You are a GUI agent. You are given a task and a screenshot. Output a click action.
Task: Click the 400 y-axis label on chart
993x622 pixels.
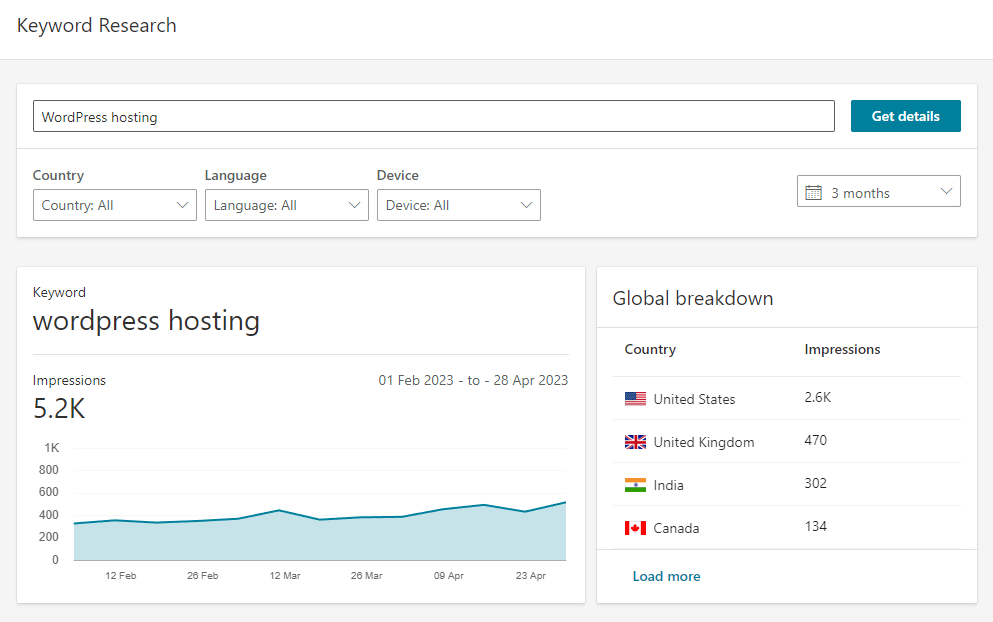pos(48,515)
